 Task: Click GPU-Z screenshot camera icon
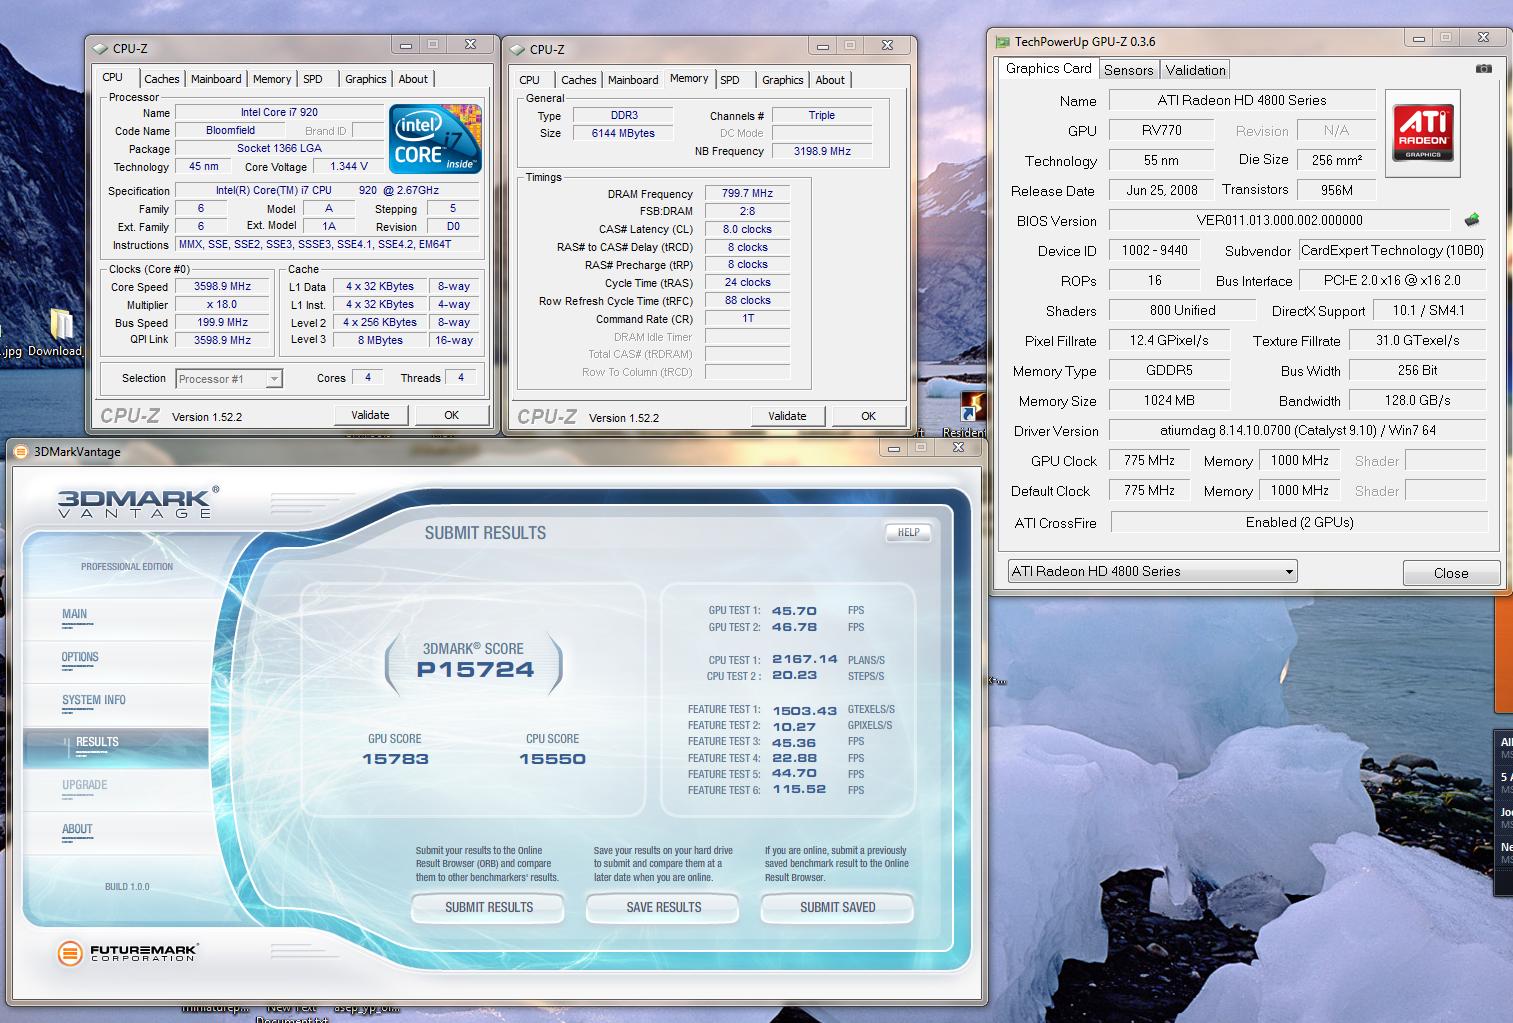pyautogui.click(x=1483, y=68)
